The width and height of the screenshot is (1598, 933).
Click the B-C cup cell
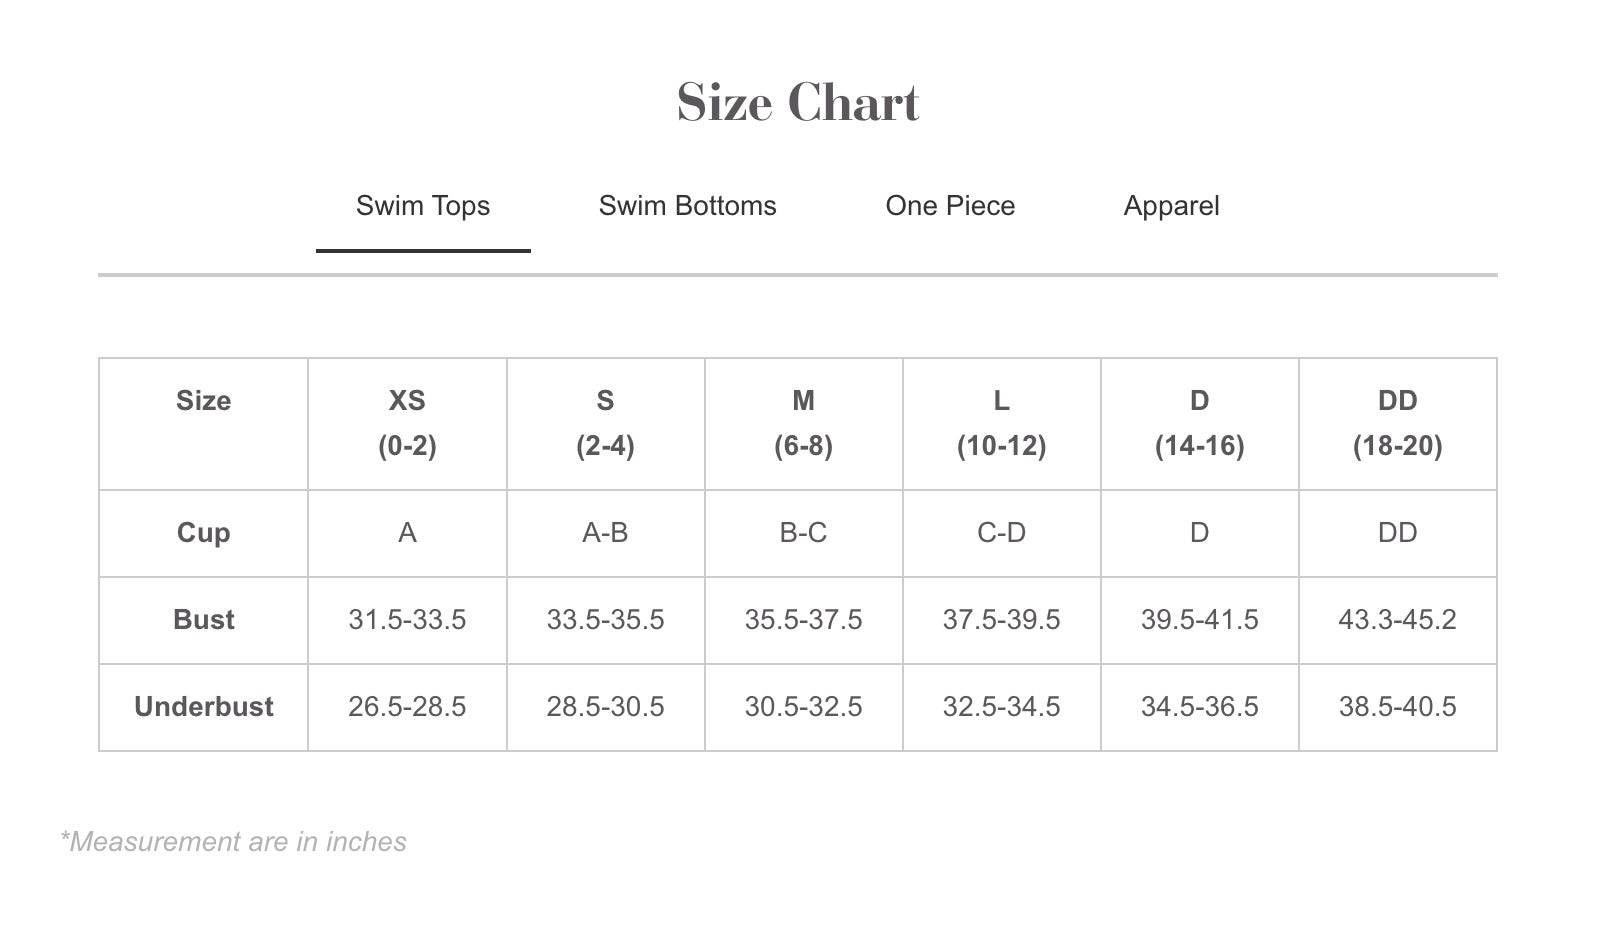point(803,533)
